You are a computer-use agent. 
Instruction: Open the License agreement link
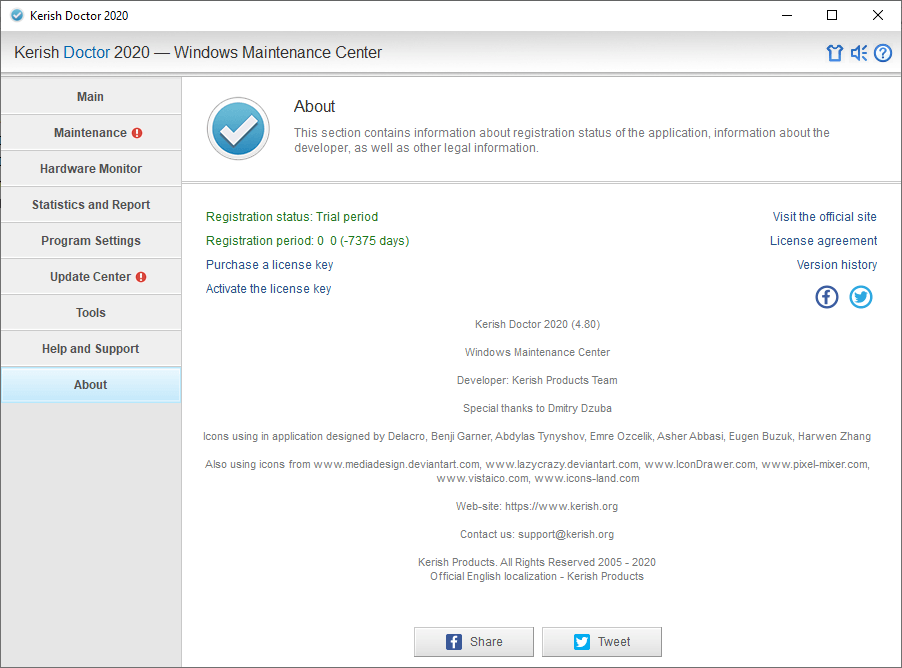(823, 241)
